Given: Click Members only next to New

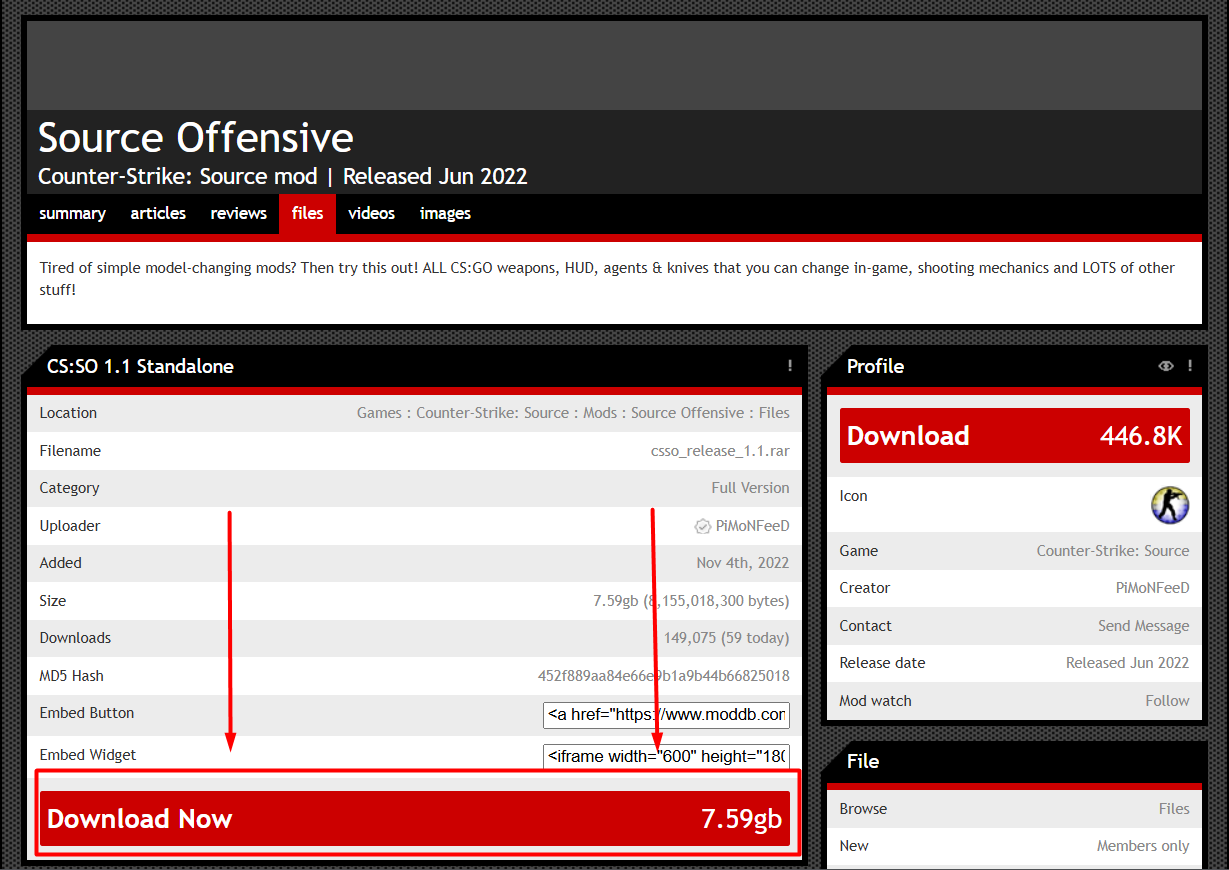Looking at the screenshot, I should click(x=1143, y=846).
